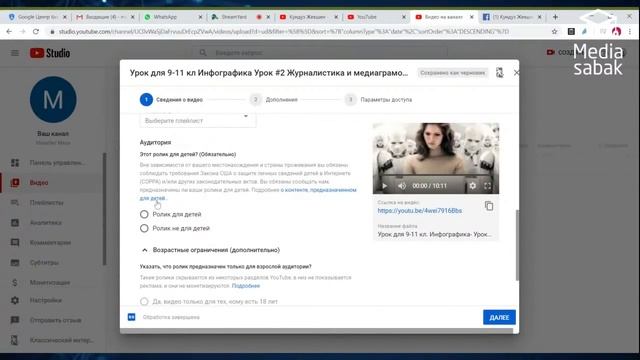Click the channel avatar with letter M

[x=53, y=100]
